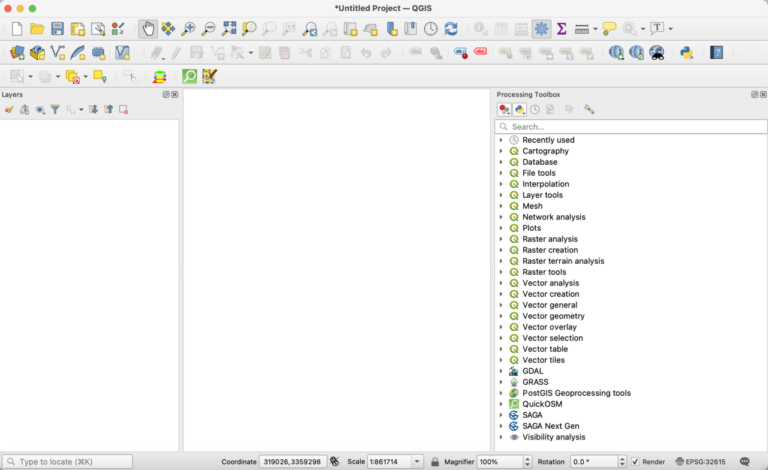
Task: Click the New Shapefile Layer icon
Action: (x=58, y=52)
